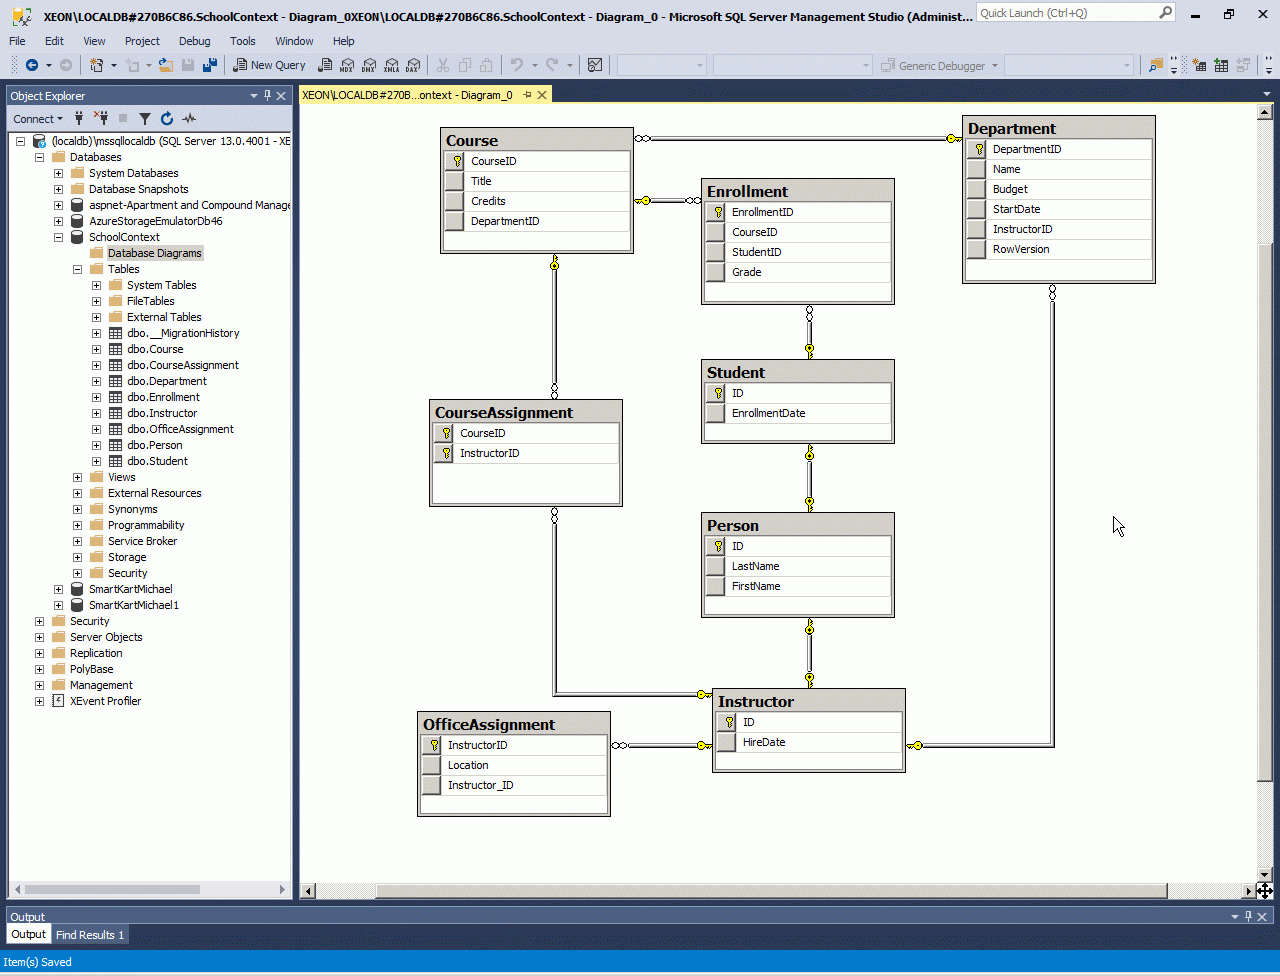
Task: Click the primary key icon beside CourseID in Course table
Action: tap(454, 161)
